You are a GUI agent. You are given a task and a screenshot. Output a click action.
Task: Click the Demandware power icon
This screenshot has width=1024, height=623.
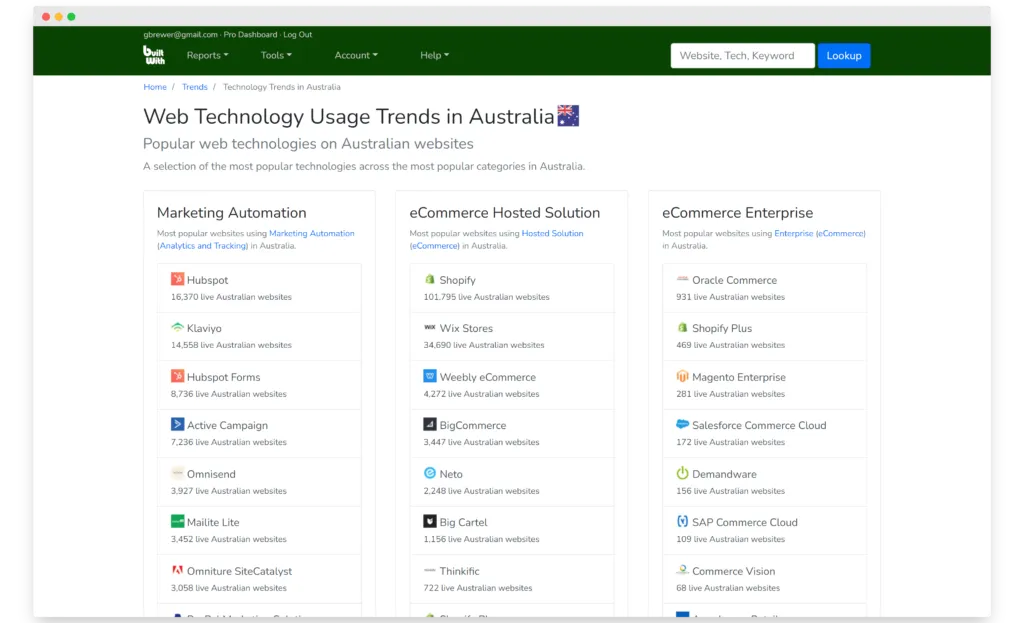pos(682,474)
